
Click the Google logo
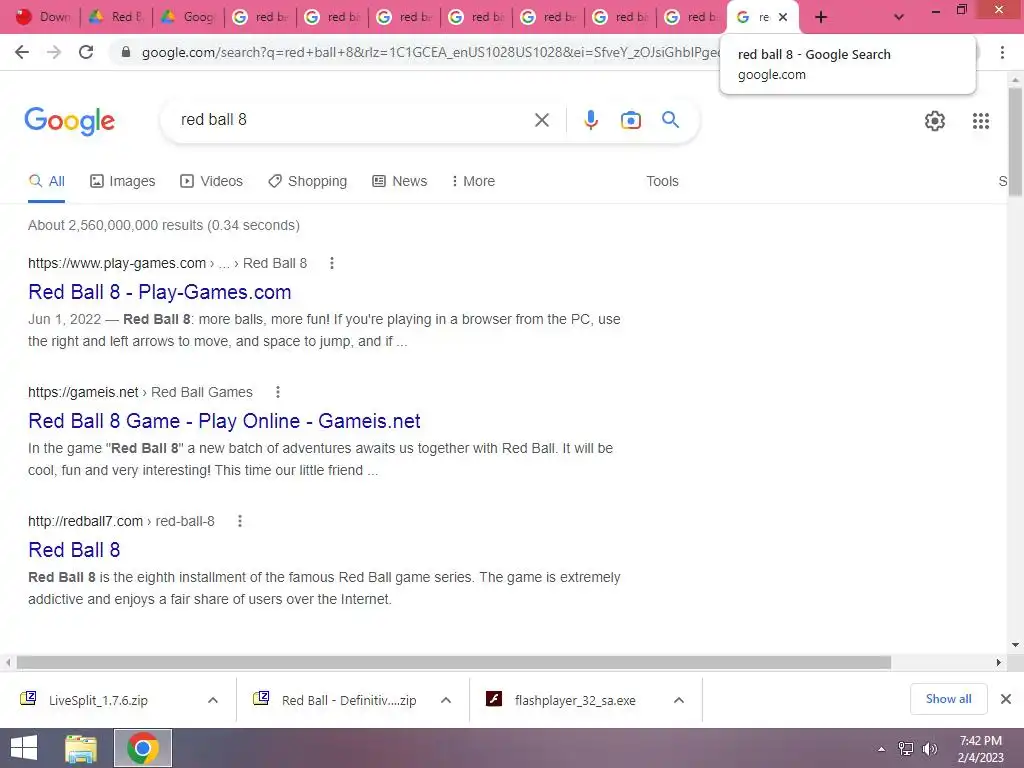[70, 121]
